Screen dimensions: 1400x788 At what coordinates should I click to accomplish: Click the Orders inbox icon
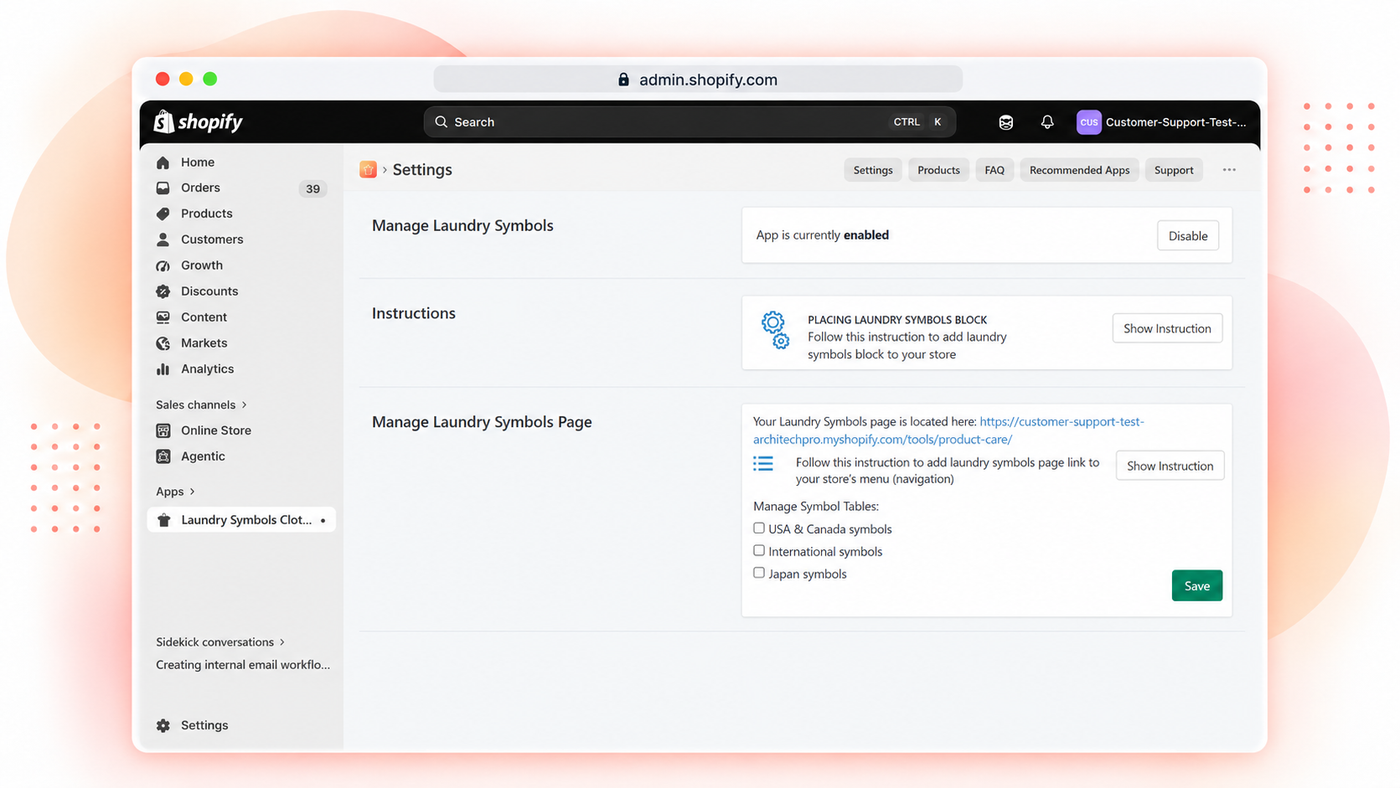[x=163, y=188]
